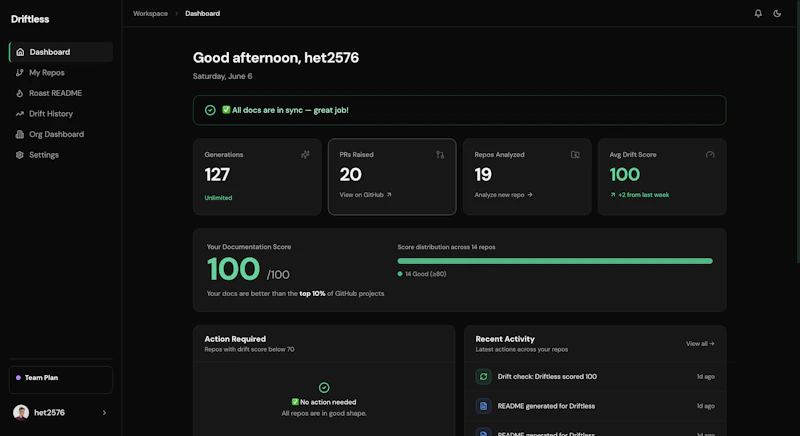
Task: Click the My Repos branch icon
Action: [19, 72]
